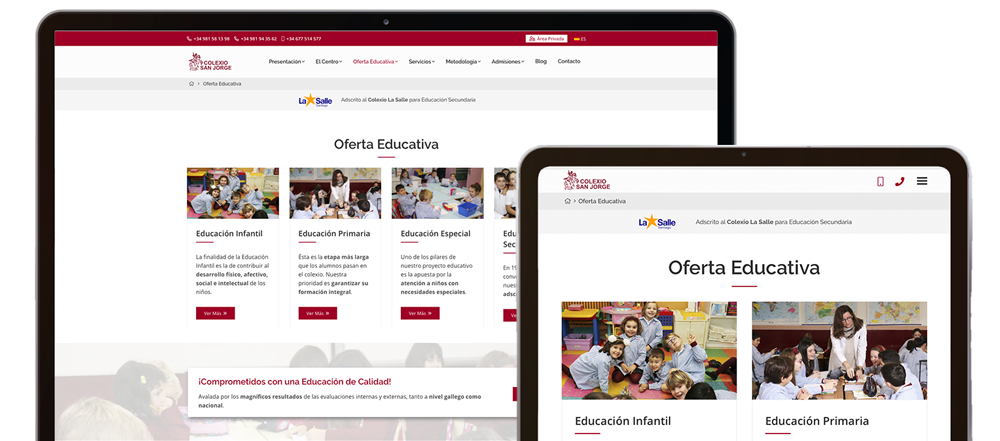
Task: Click Ver Más under Educación Infantil
Action: click(216, 313)
